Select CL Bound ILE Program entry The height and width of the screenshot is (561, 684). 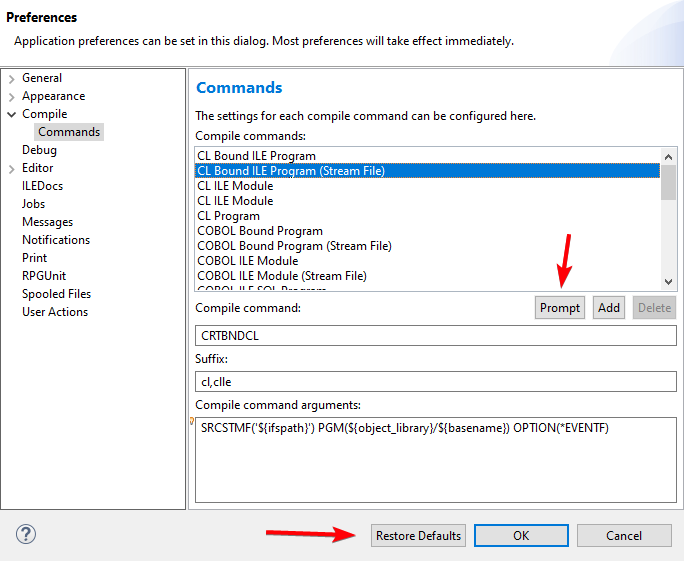point(256,156)
